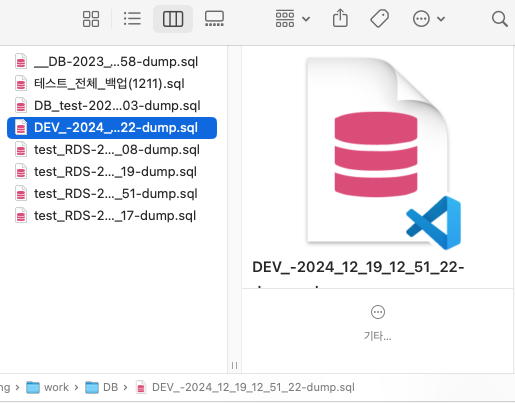Click the 기타... more actions button
The width and height of the screenshot is (515, 403).
[378, 323]
